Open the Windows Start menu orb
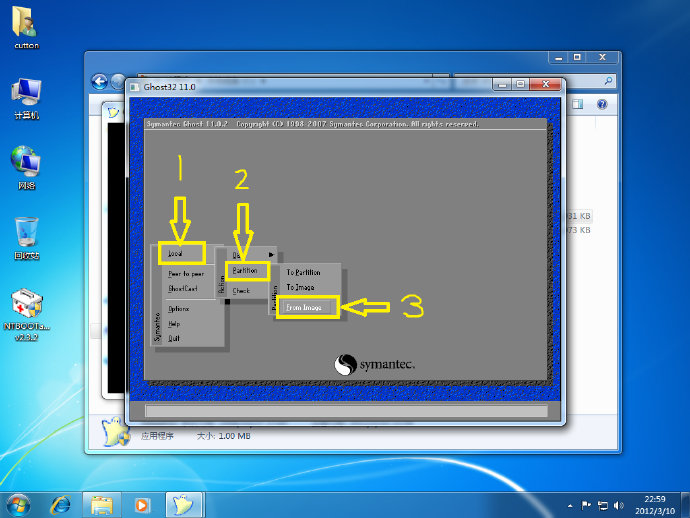The width and height of the screenshot is (690, 518). [18, 505]
